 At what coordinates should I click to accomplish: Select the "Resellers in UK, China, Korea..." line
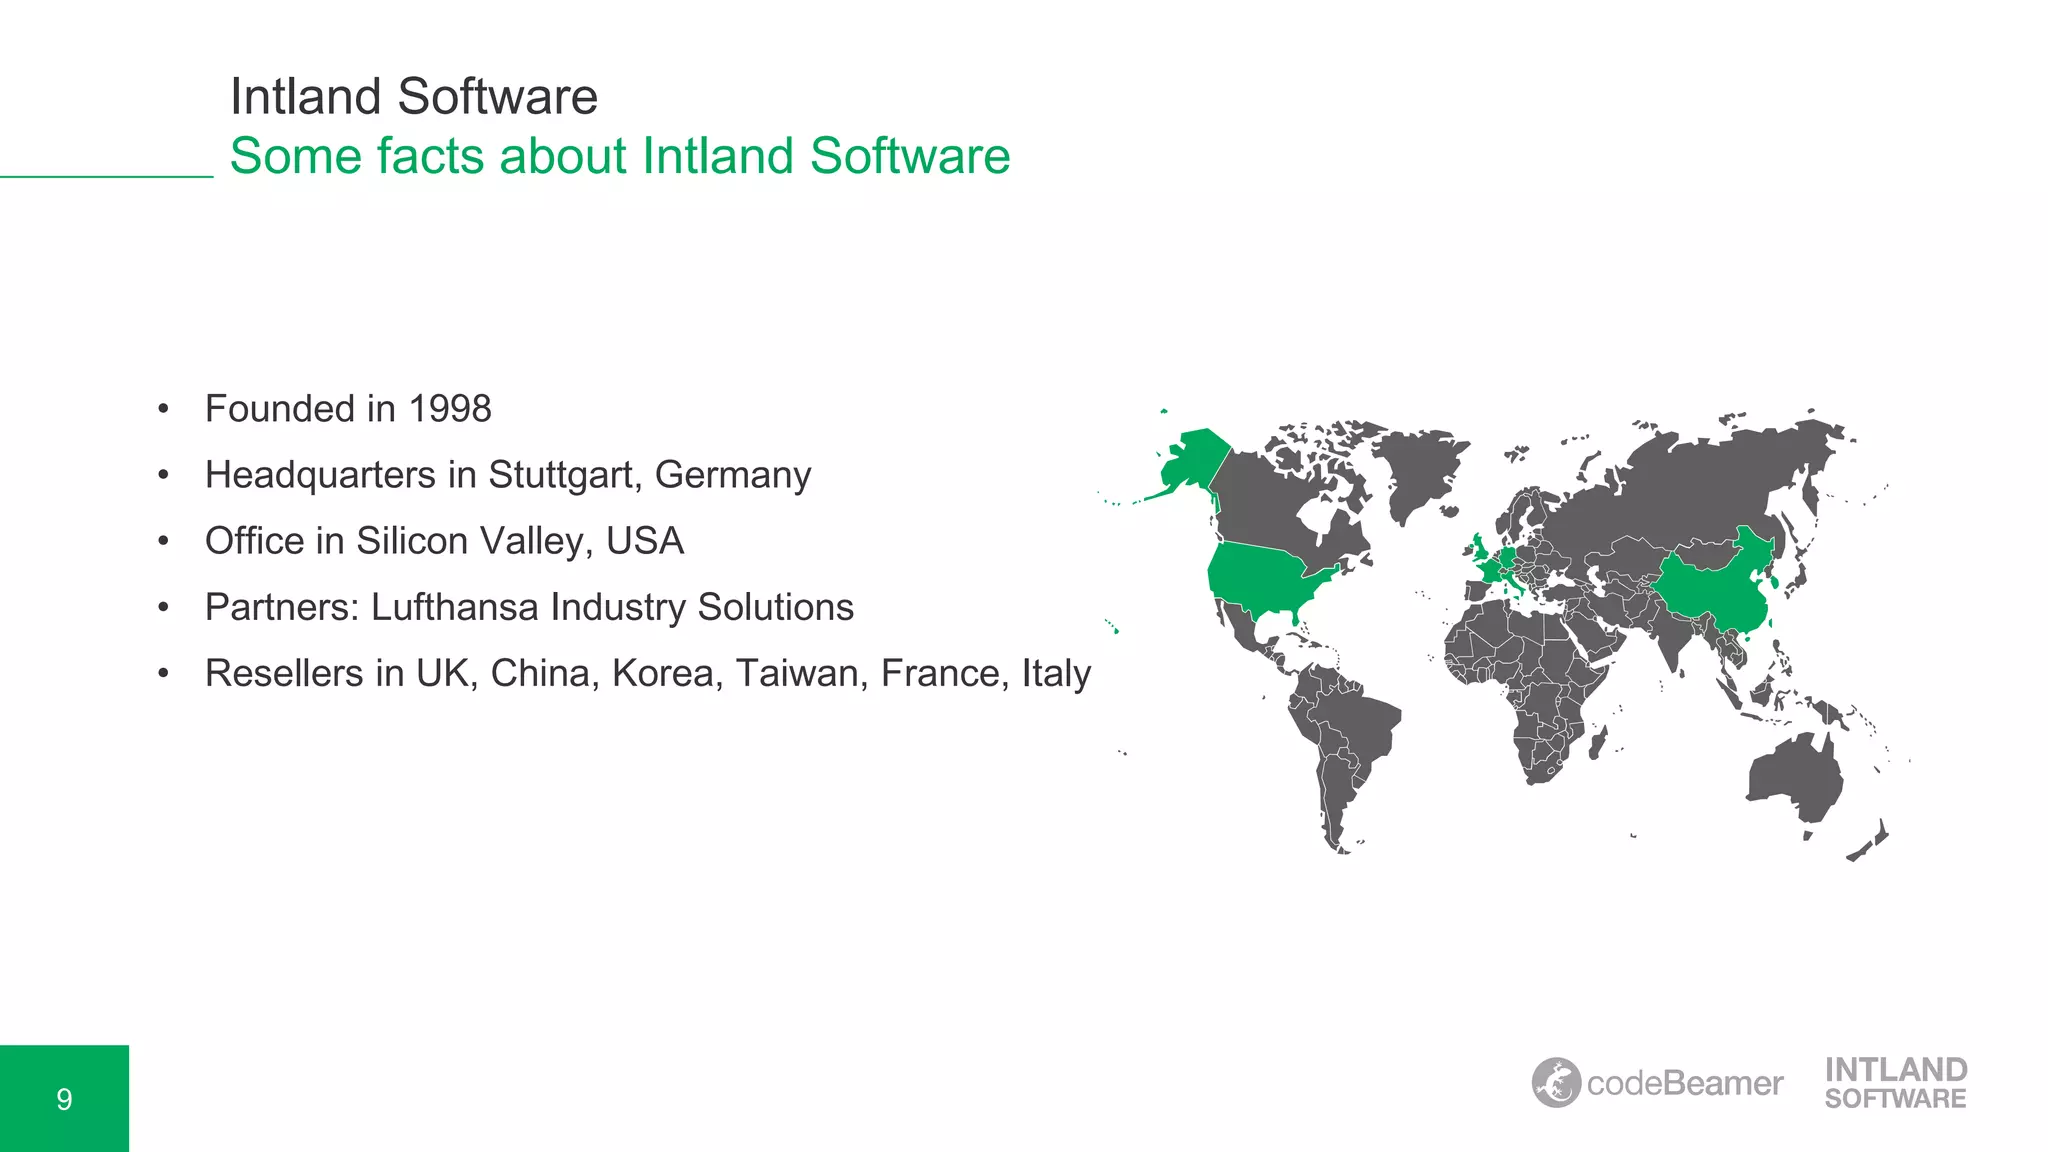[648, 673]
